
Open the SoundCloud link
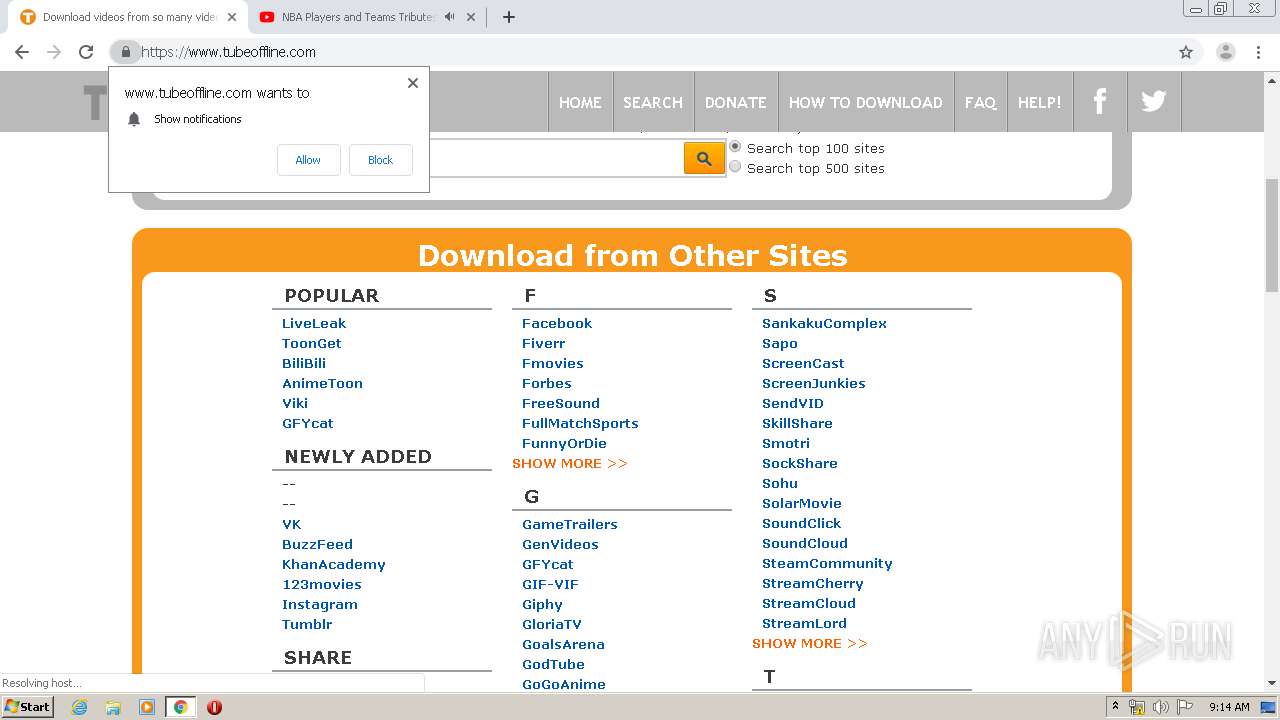click(x=805, y=543)
